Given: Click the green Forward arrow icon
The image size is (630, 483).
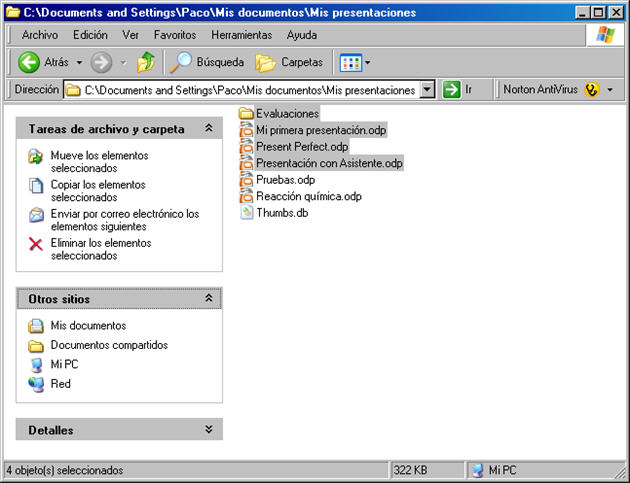Looking at the screenshot, I should (x=101, y=62).
